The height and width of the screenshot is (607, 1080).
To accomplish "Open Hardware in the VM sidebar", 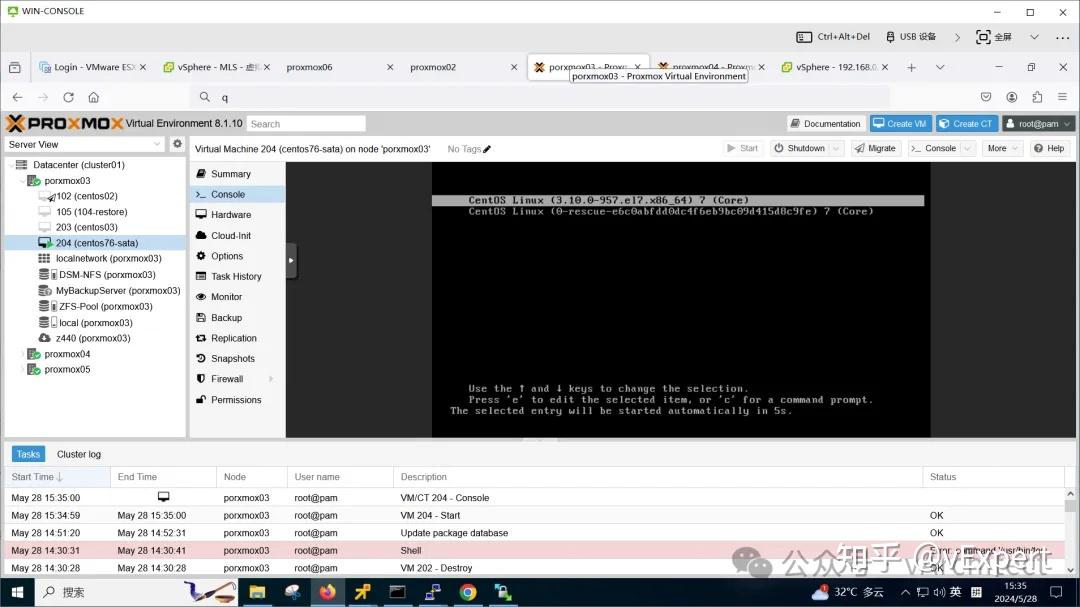I will 231,214.
